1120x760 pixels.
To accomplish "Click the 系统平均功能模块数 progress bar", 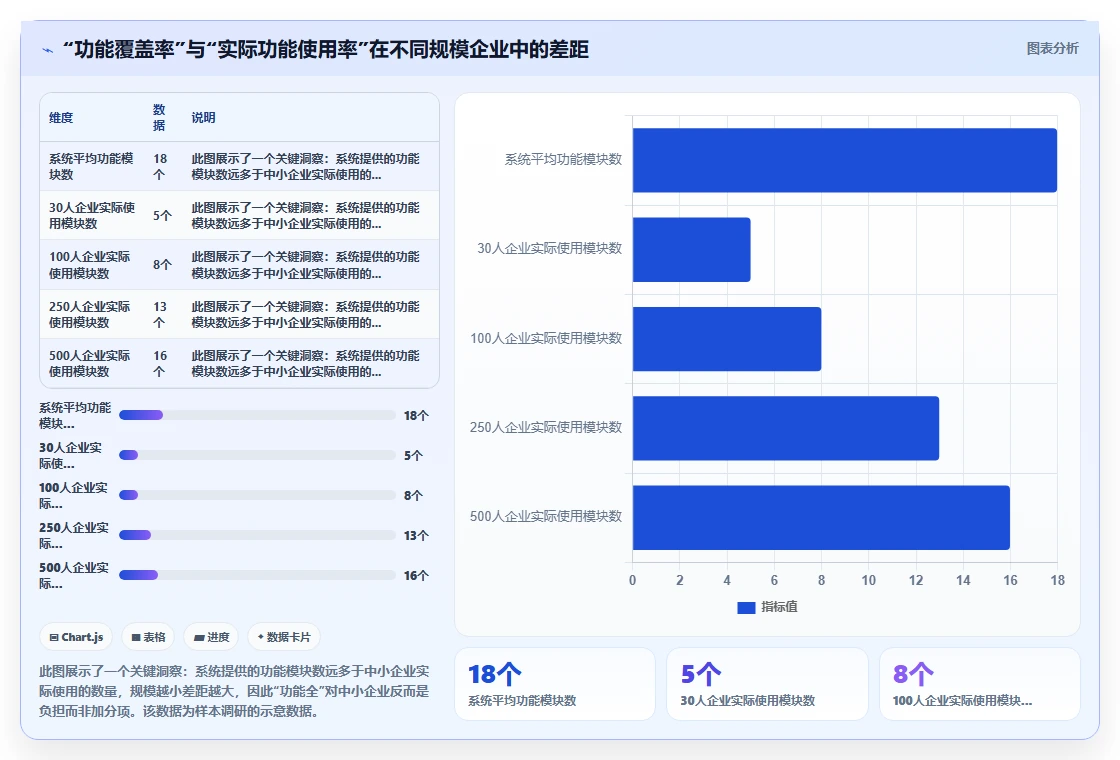I will [257, 415].
